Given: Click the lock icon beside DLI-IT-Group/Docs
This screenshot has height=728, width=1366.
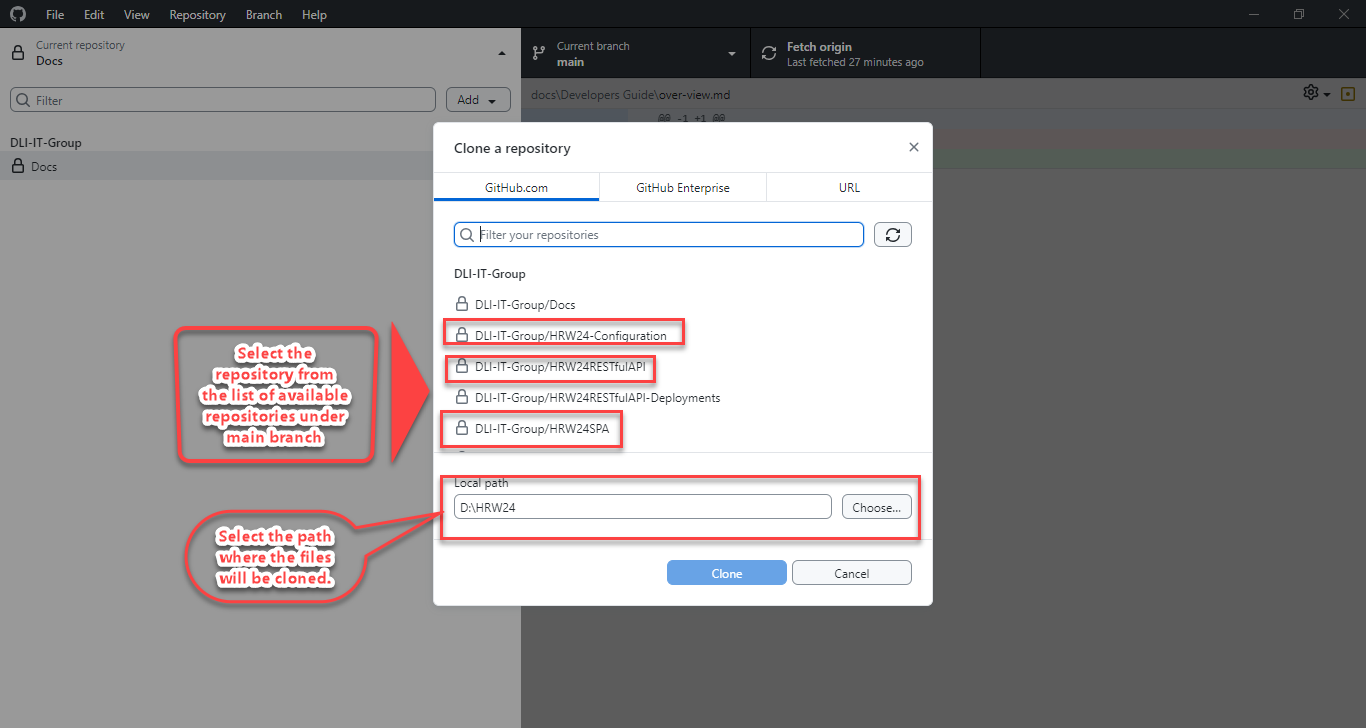Looking at the screenshot, I should click(461, 304).
